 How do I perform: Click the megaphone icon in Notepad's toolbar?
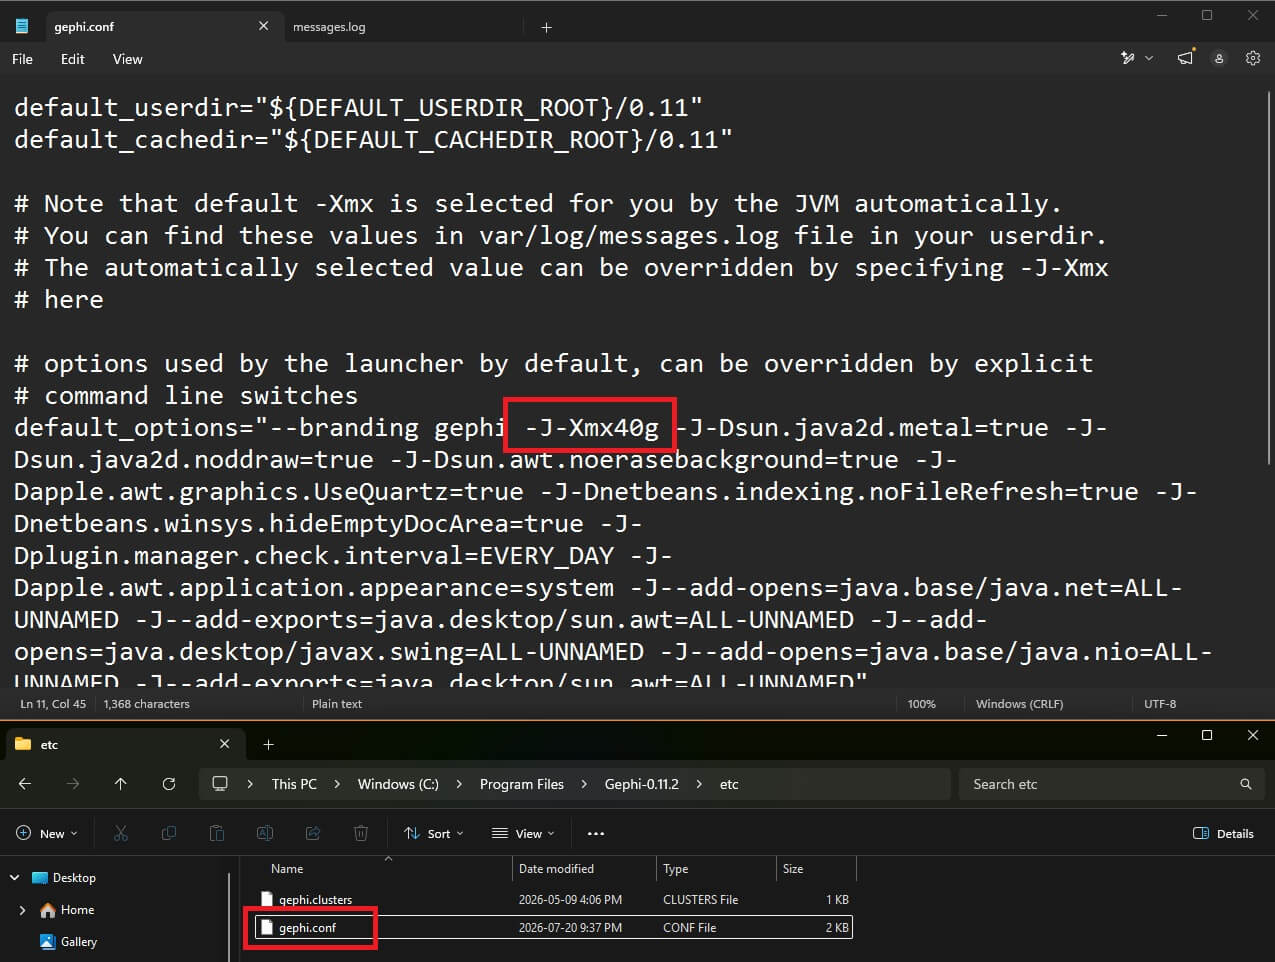pyautogui.click(x=1185, y=59)
